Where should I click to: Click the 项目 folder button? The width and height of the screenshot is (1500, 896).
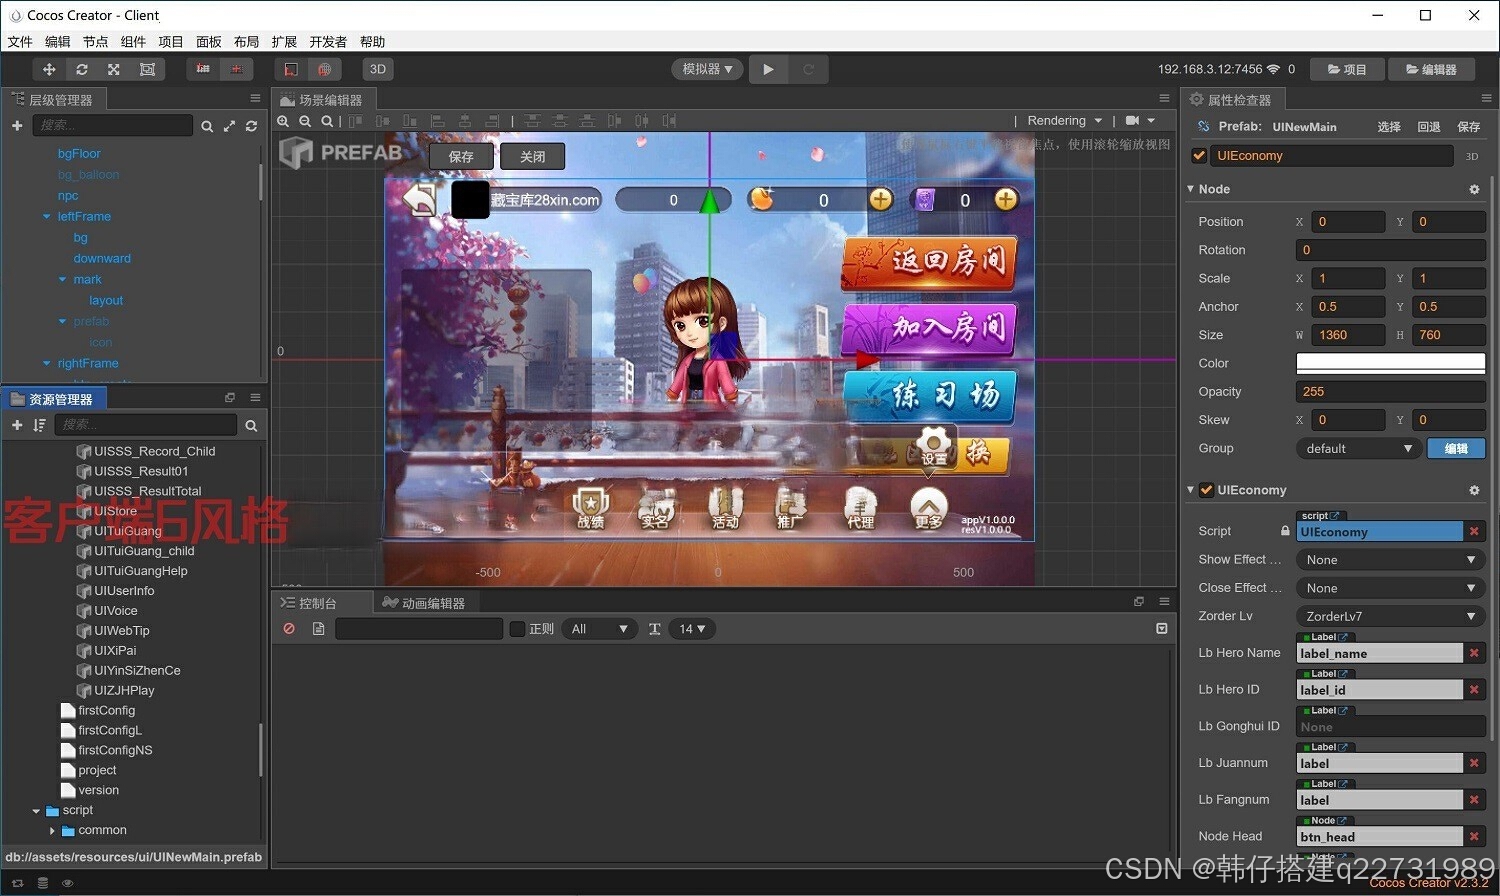[x=1347, y=69]
